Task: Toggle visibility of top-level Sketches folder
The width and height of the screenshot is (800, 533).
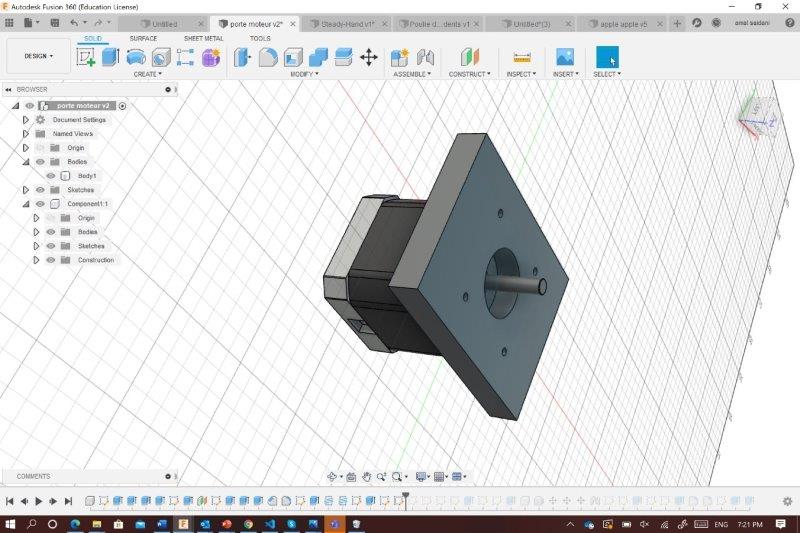Action: [40, 190]
